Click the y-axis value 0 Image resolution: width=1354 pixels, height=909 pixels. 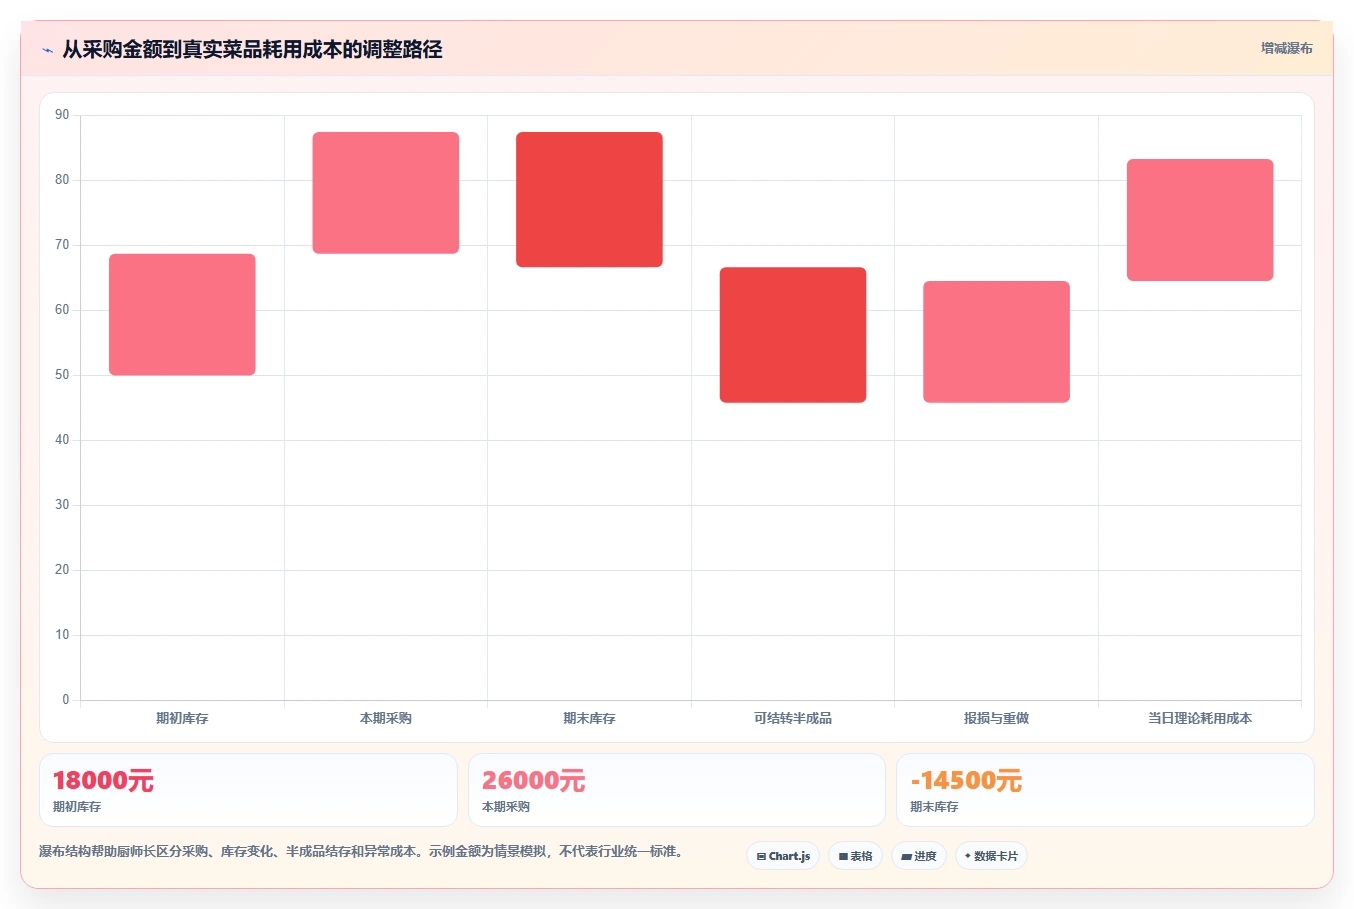click(66, 700)
